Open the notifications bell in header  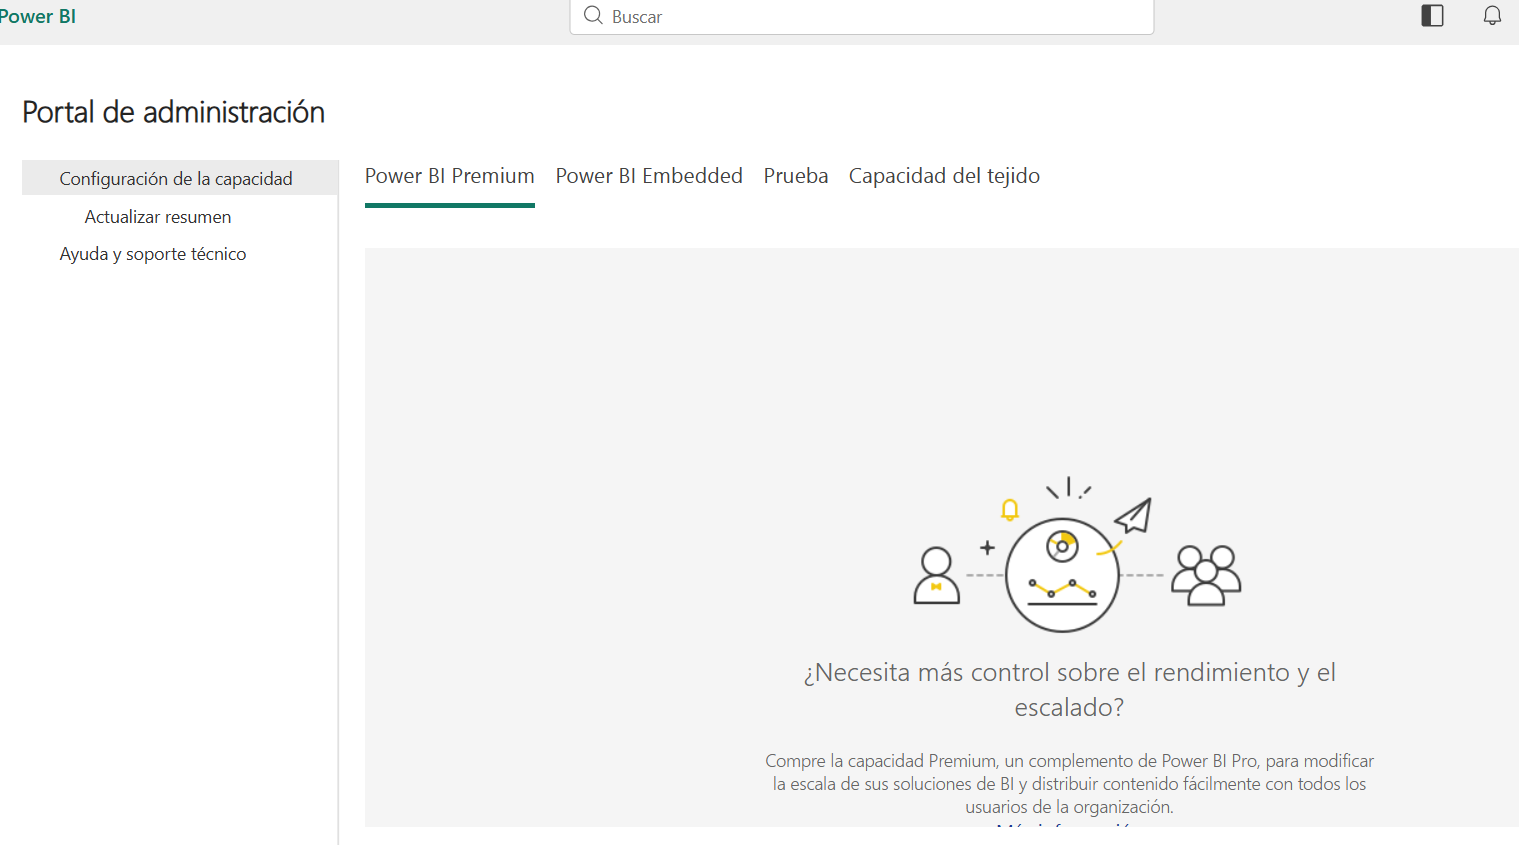point(1491,16)
